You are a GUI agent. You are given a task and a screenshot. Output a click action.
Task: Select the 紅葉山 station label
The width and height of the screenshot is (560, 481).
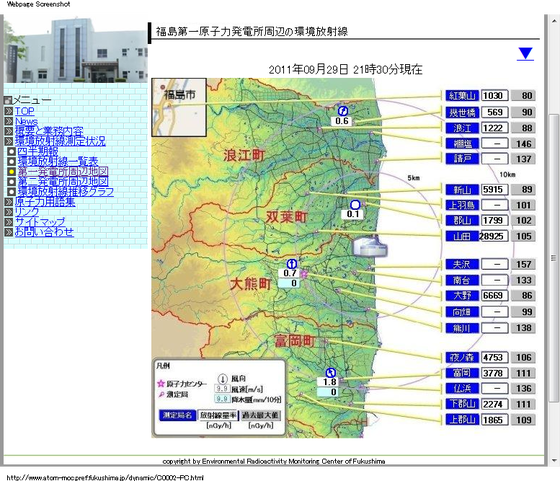462,96
